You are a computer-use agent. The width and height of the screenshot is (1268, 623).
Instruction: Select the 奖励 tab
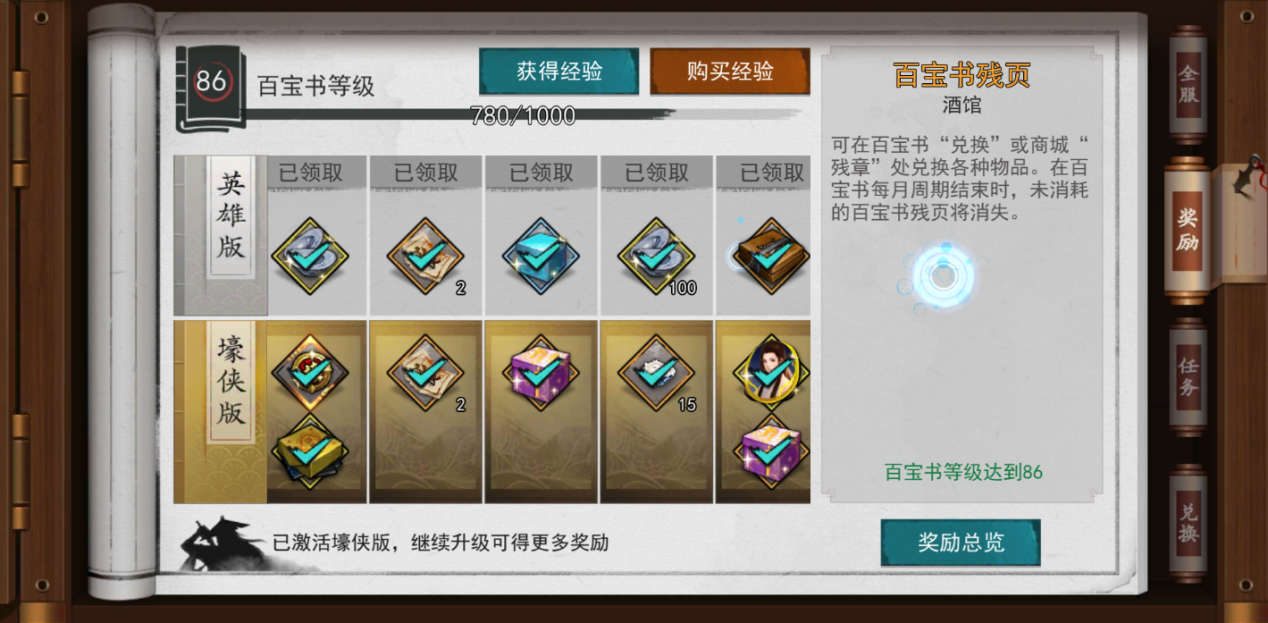1188,230
